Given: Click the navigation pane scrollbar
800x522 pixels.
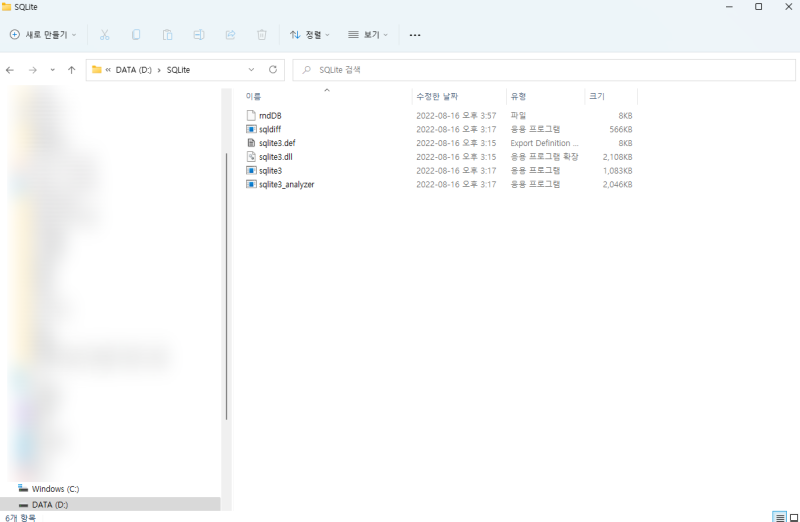Looking at the screenshot, I should (227, 286).
